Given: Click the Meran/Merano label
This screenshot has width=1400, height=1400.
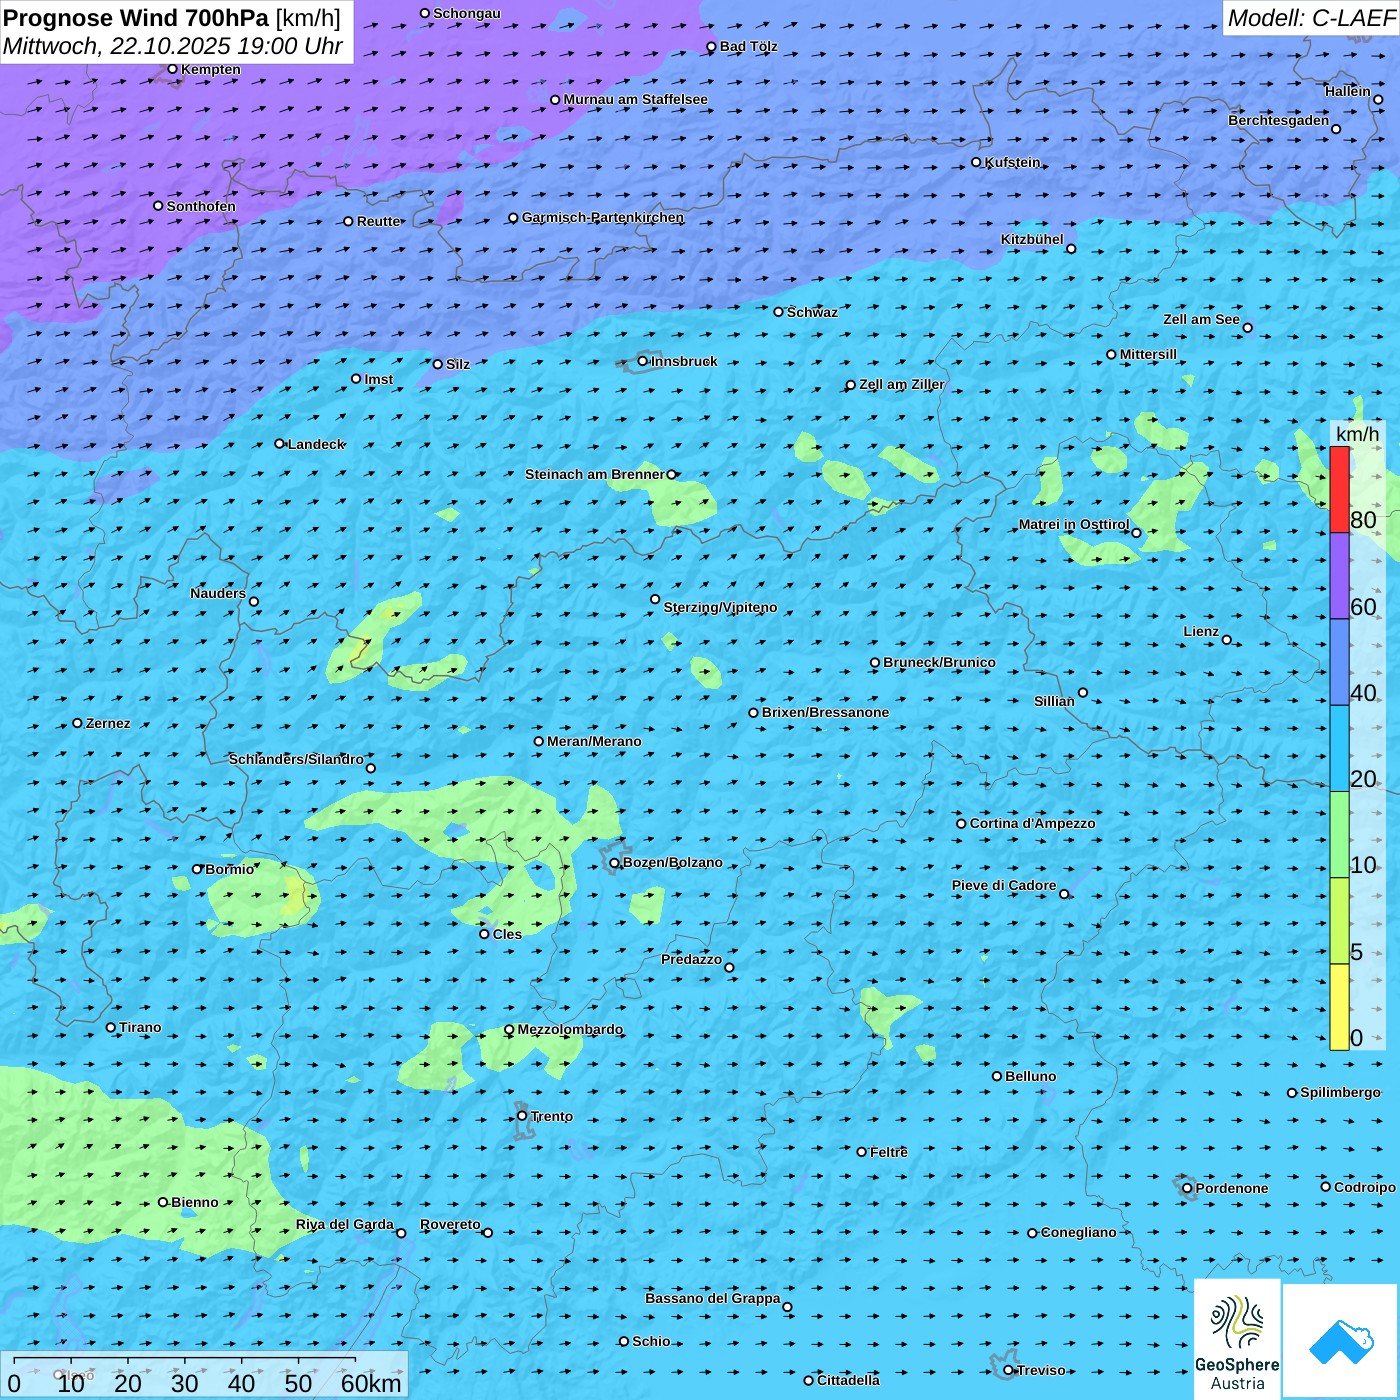Looking at the screenshot, I should pos(594,741).
